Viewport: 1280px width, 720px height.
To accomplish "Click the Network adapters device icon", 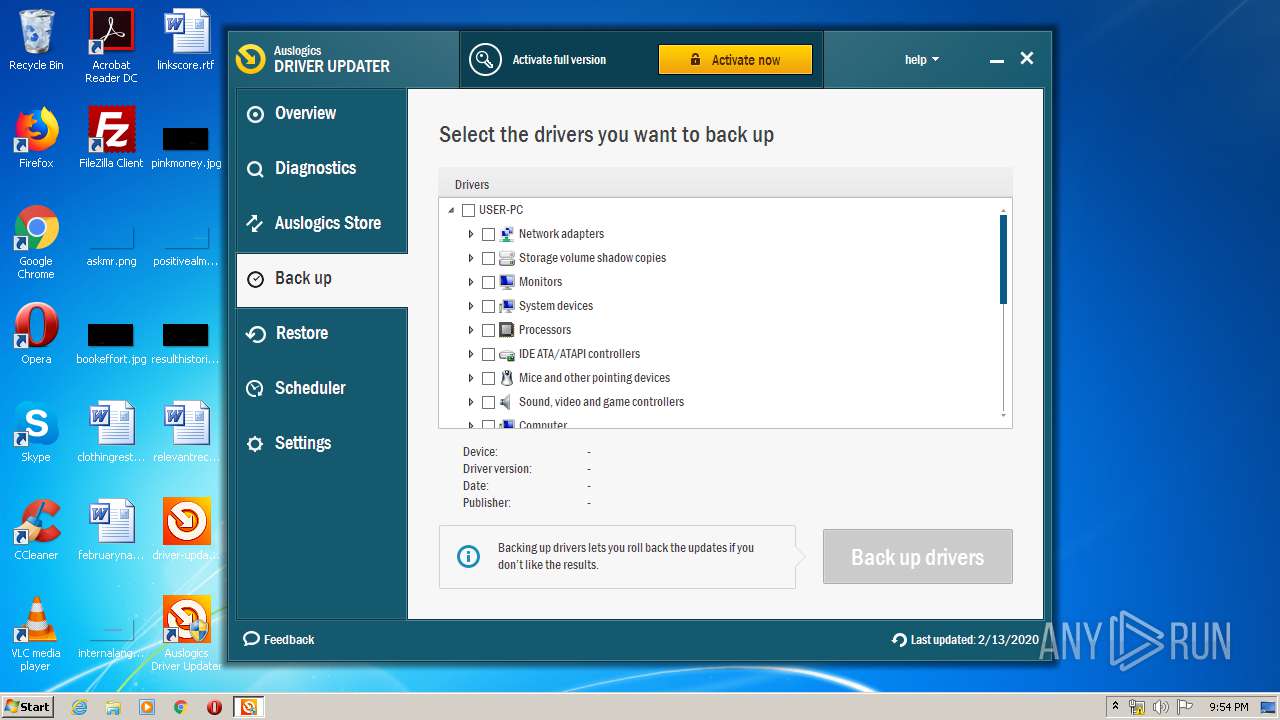I will tap(507, 234).
